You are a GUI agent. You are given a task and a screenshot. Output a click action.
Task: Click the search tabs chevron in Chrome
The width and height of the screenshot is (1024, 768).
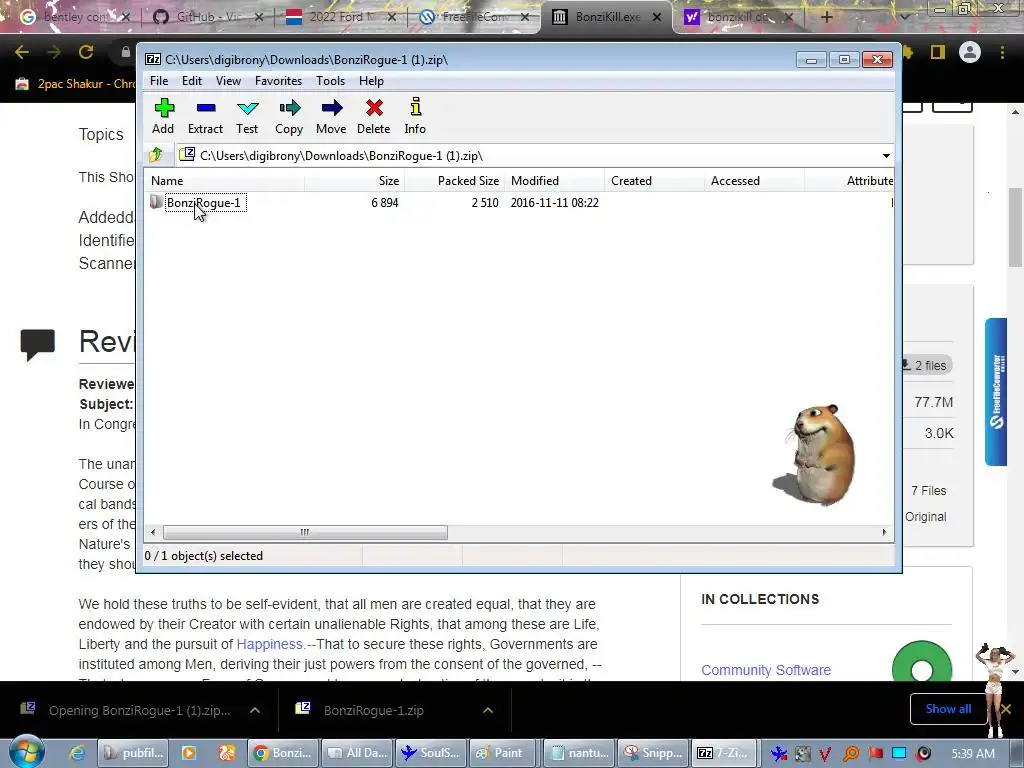click(904, 17)
